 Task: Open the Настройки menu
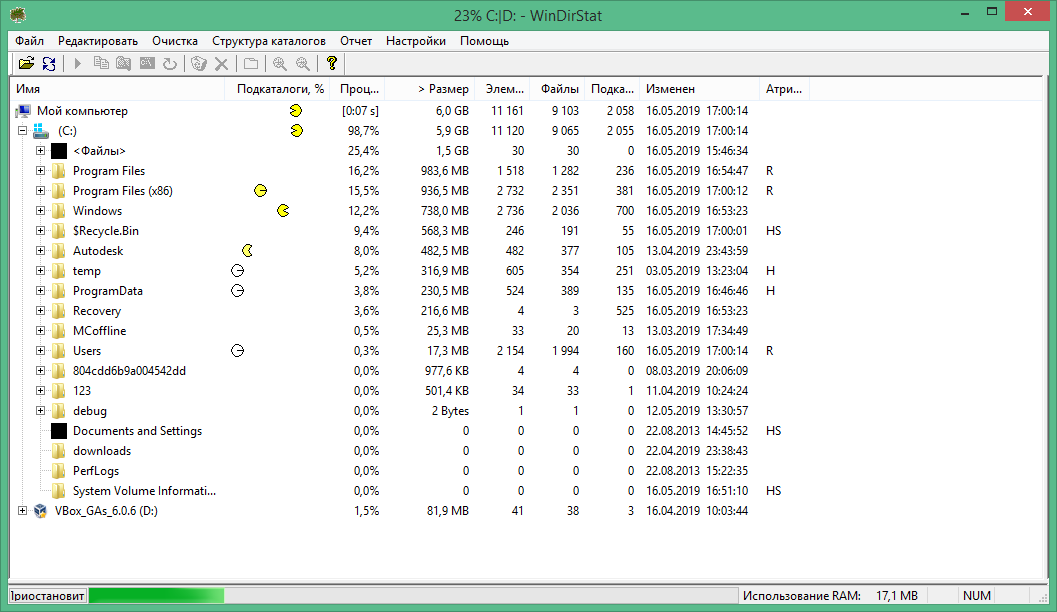point(415,41)
